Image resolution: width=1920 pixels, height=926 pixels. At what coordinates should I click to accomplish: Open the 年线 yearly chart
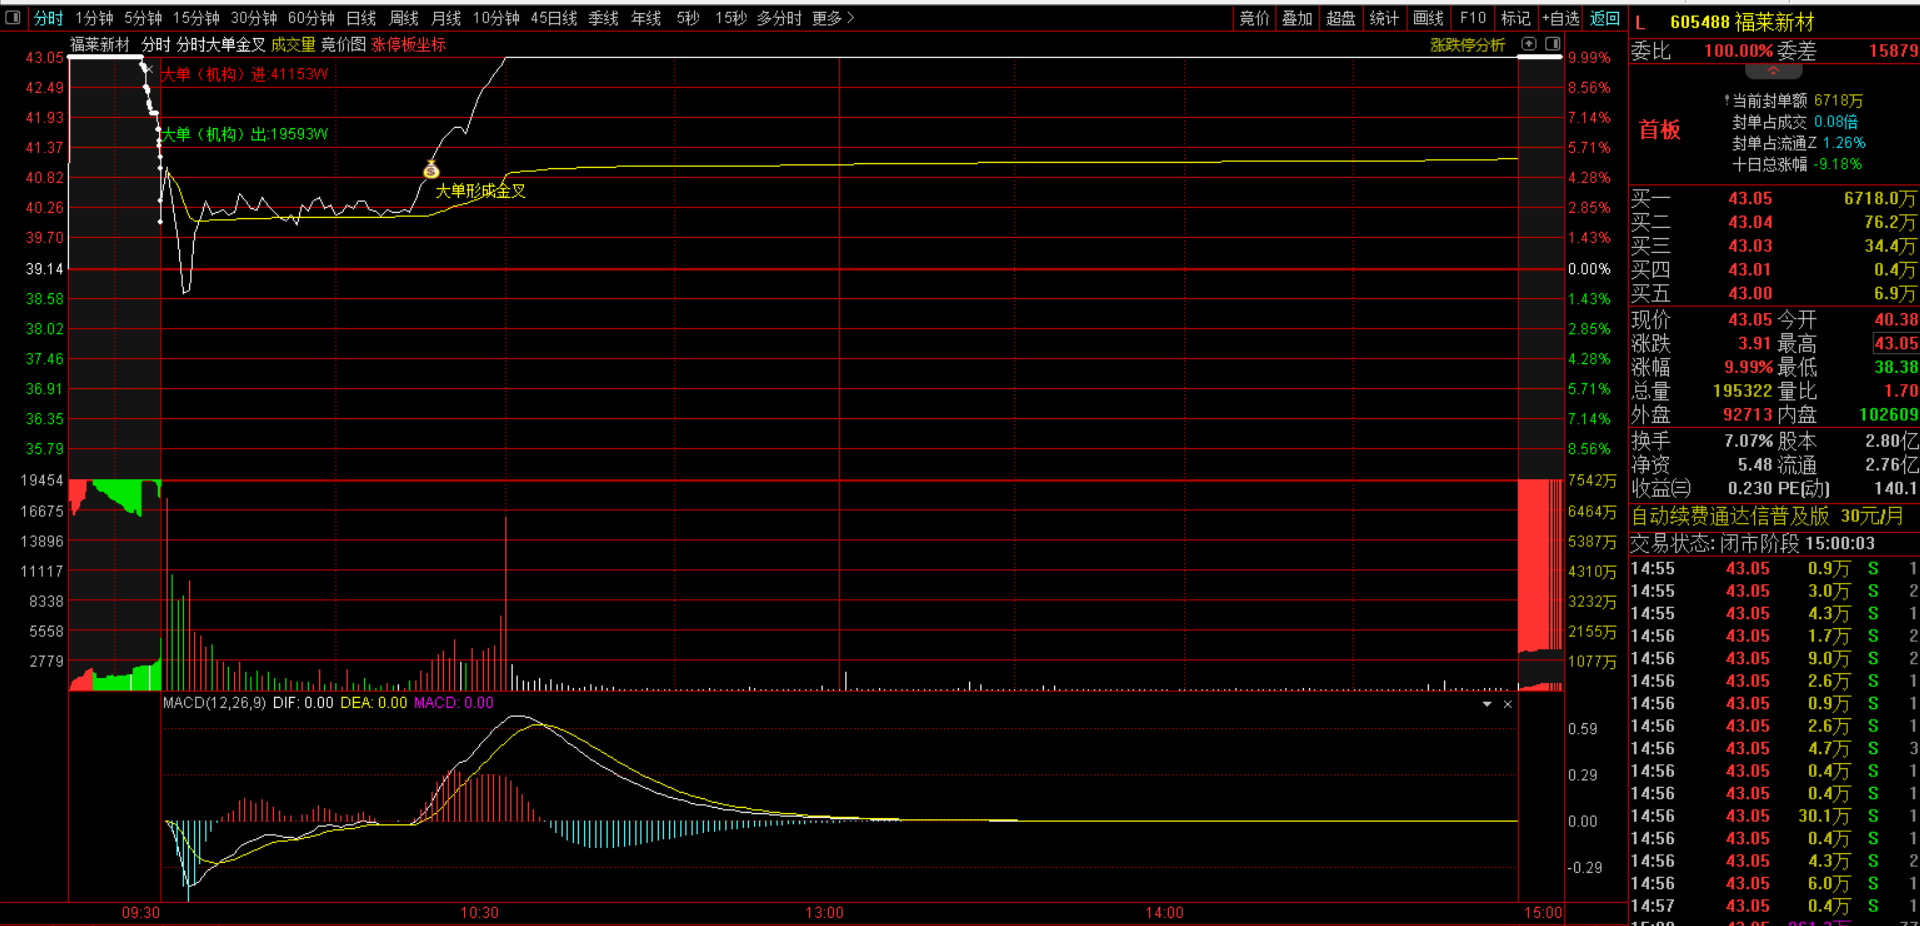[x=646, y=18]
